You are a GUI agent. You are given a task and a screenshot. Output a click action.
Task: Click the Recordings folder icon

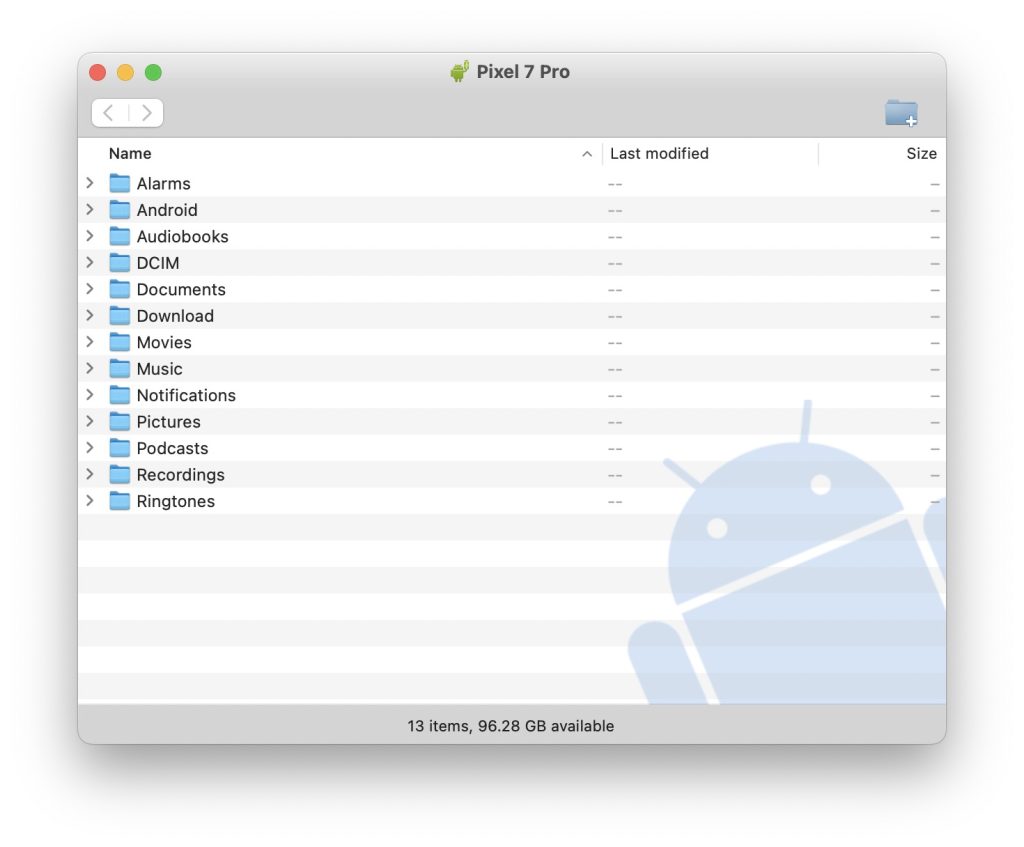(120, 474)
